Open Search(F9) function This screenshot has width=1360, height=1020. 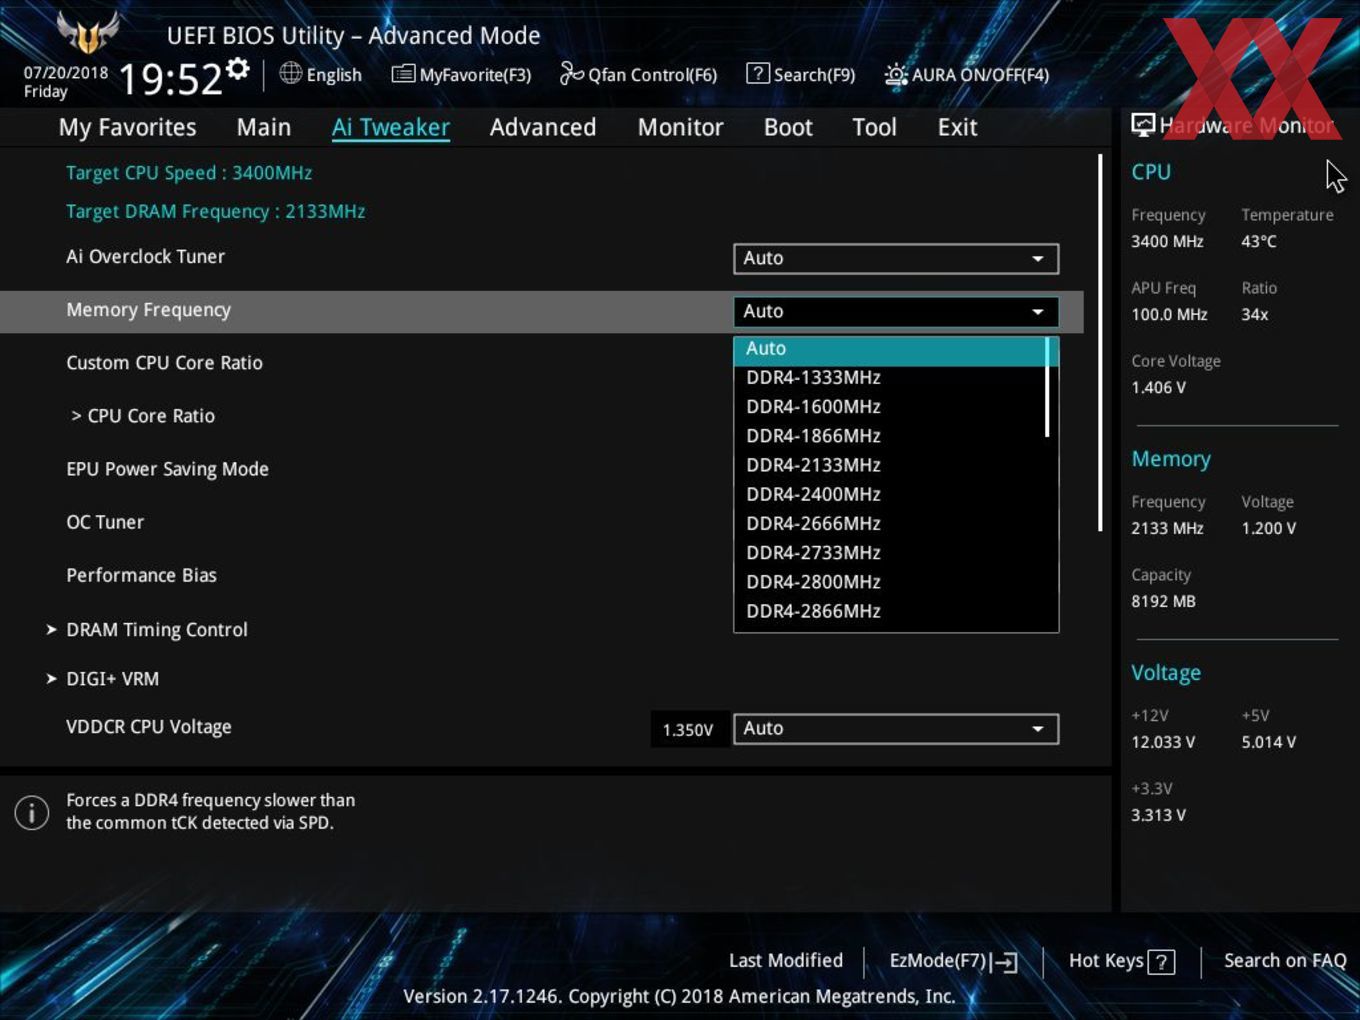814,75
